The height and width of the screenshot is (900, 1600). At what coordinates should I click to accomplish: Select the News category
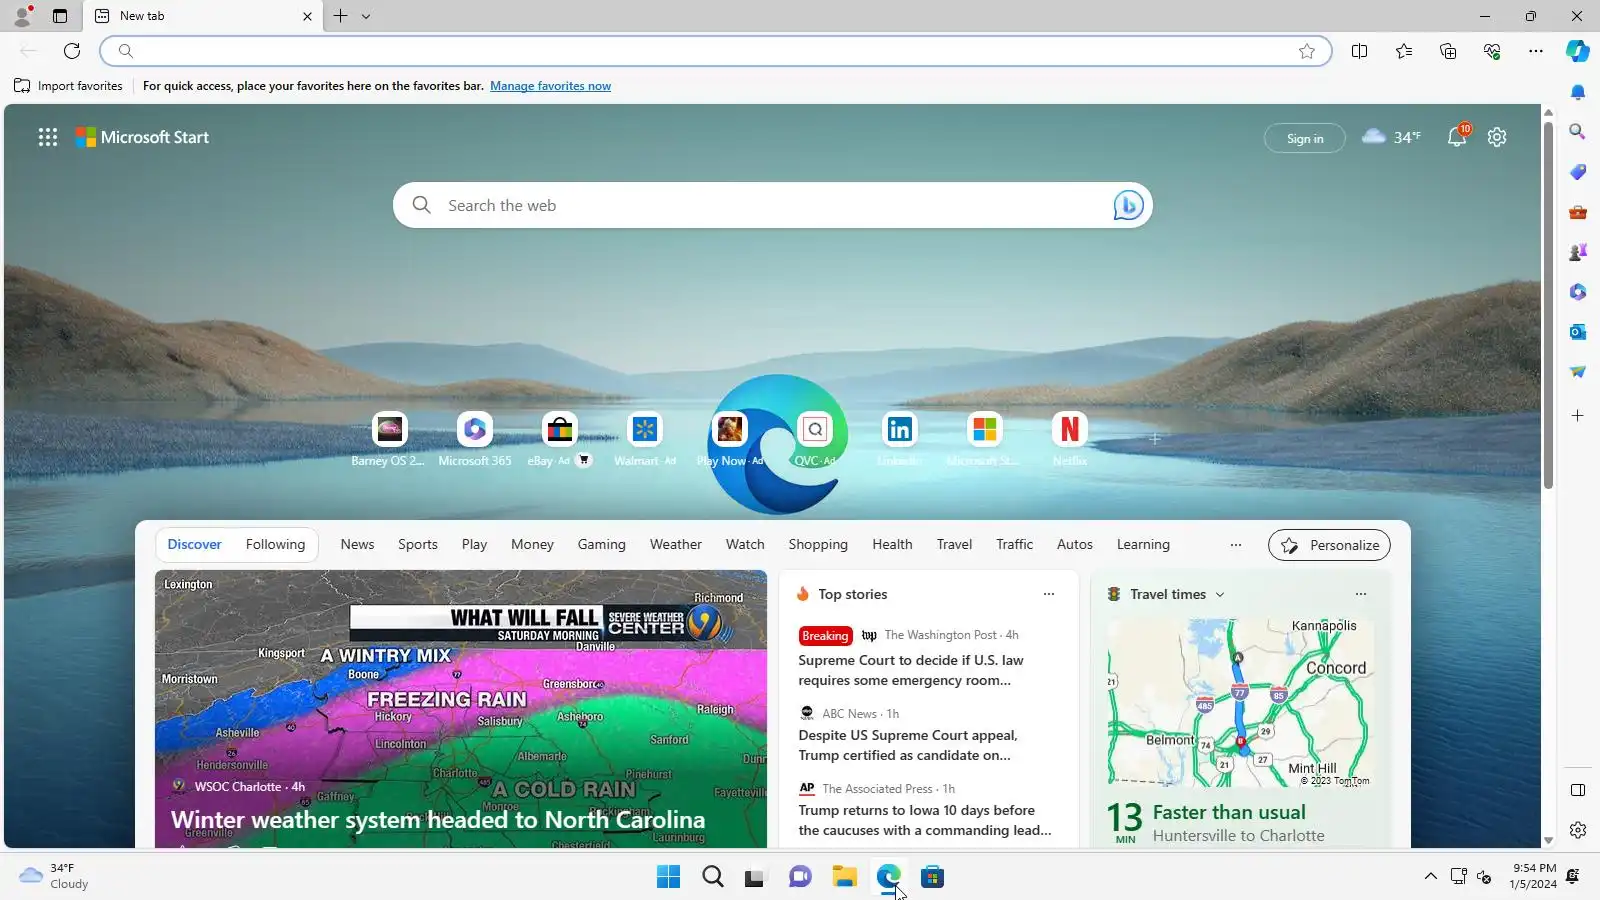(357, 545)
